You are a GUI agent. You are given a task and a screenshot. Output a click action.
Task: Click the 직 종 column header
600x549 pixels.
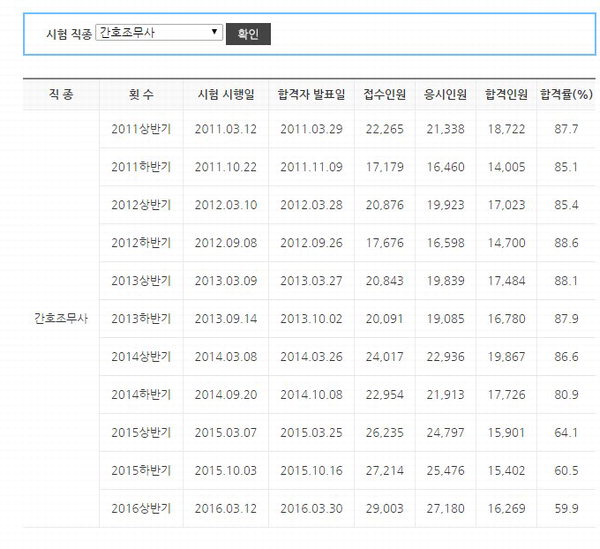tap(61, 94)
